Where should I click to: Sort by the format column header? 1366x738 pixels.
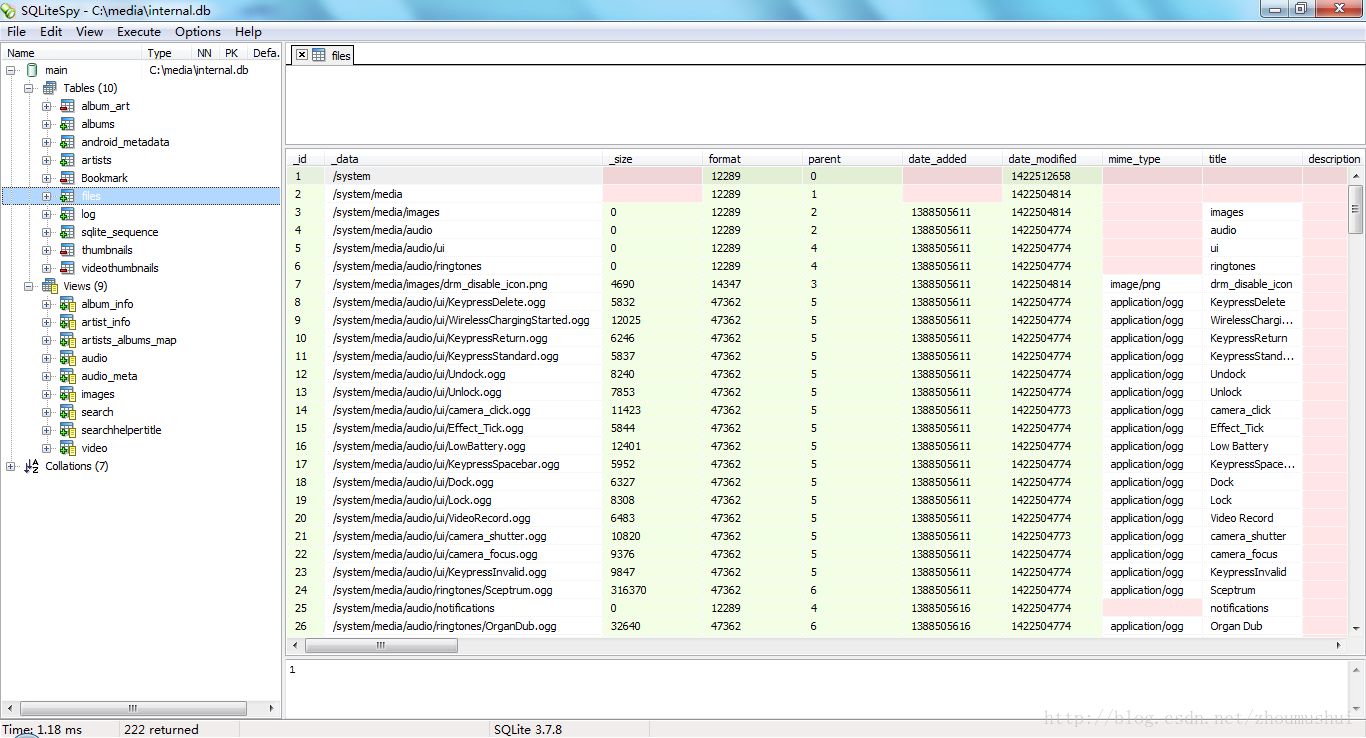click(x=753, y=159)
